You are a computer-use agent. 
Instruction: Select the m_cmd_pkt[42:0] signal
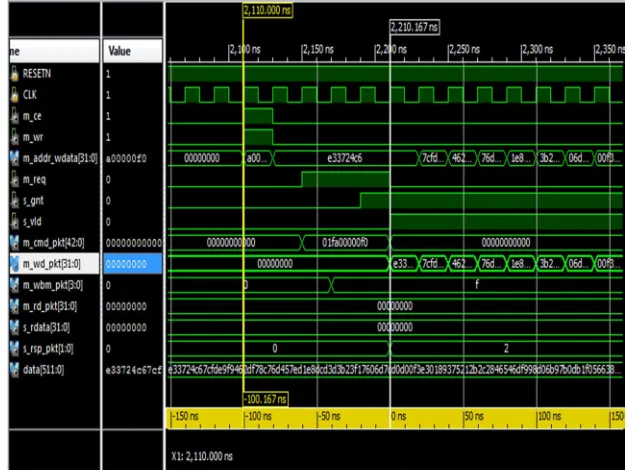pyautogui.click(x=53, y=243)
